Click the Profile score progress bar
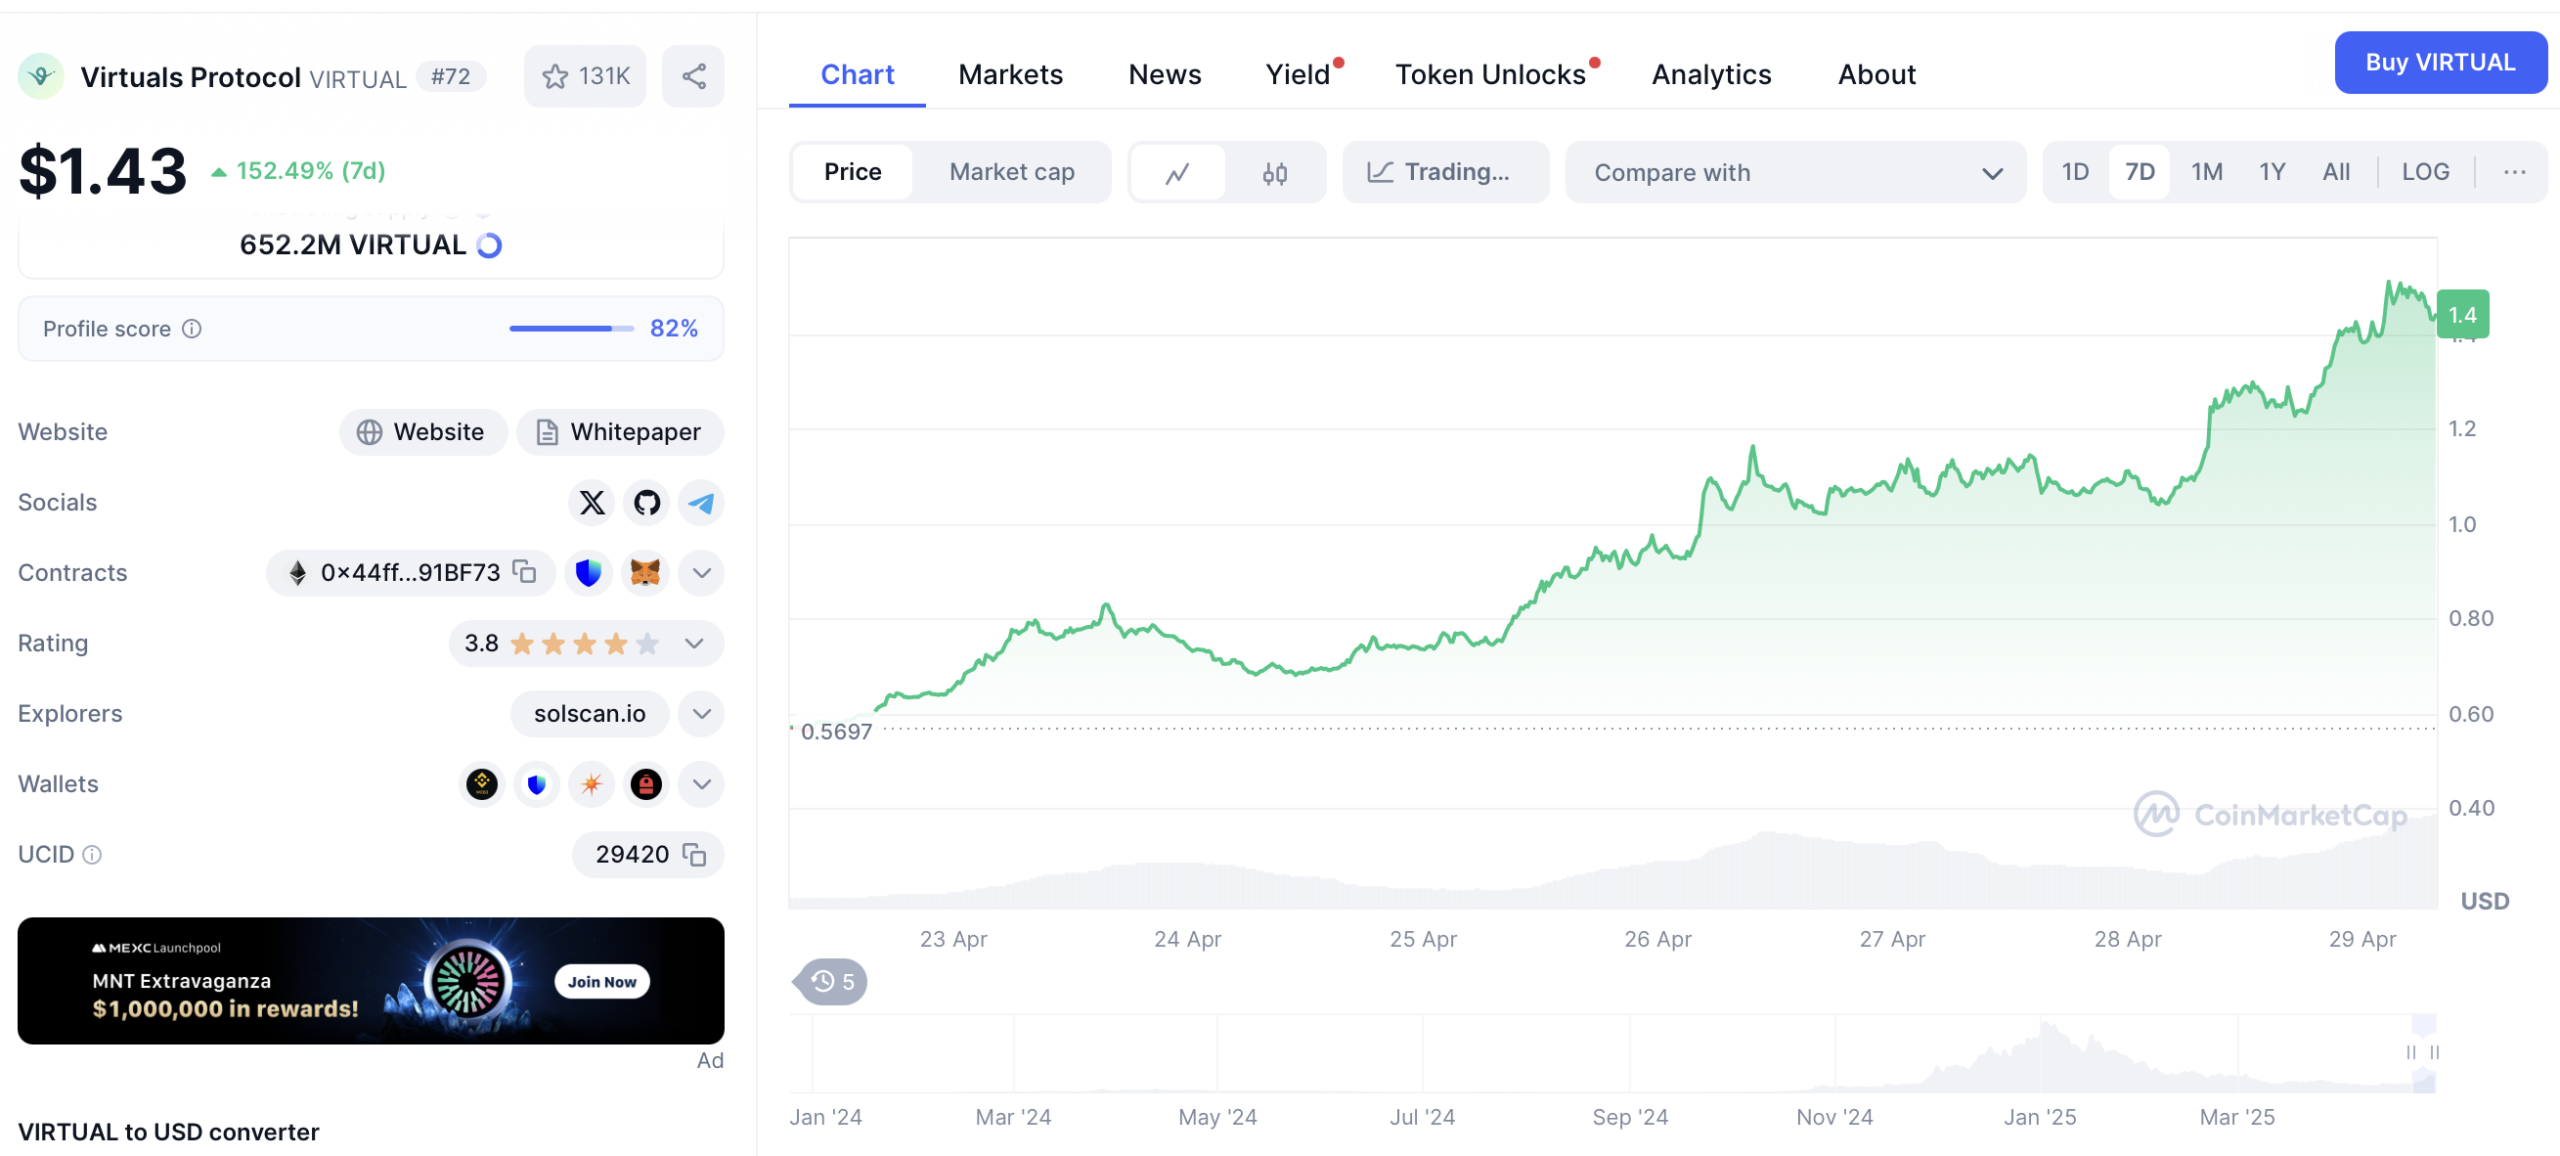Image resolution: width=2560 pixels, height=1156 pixels. (x=571, y=329)
